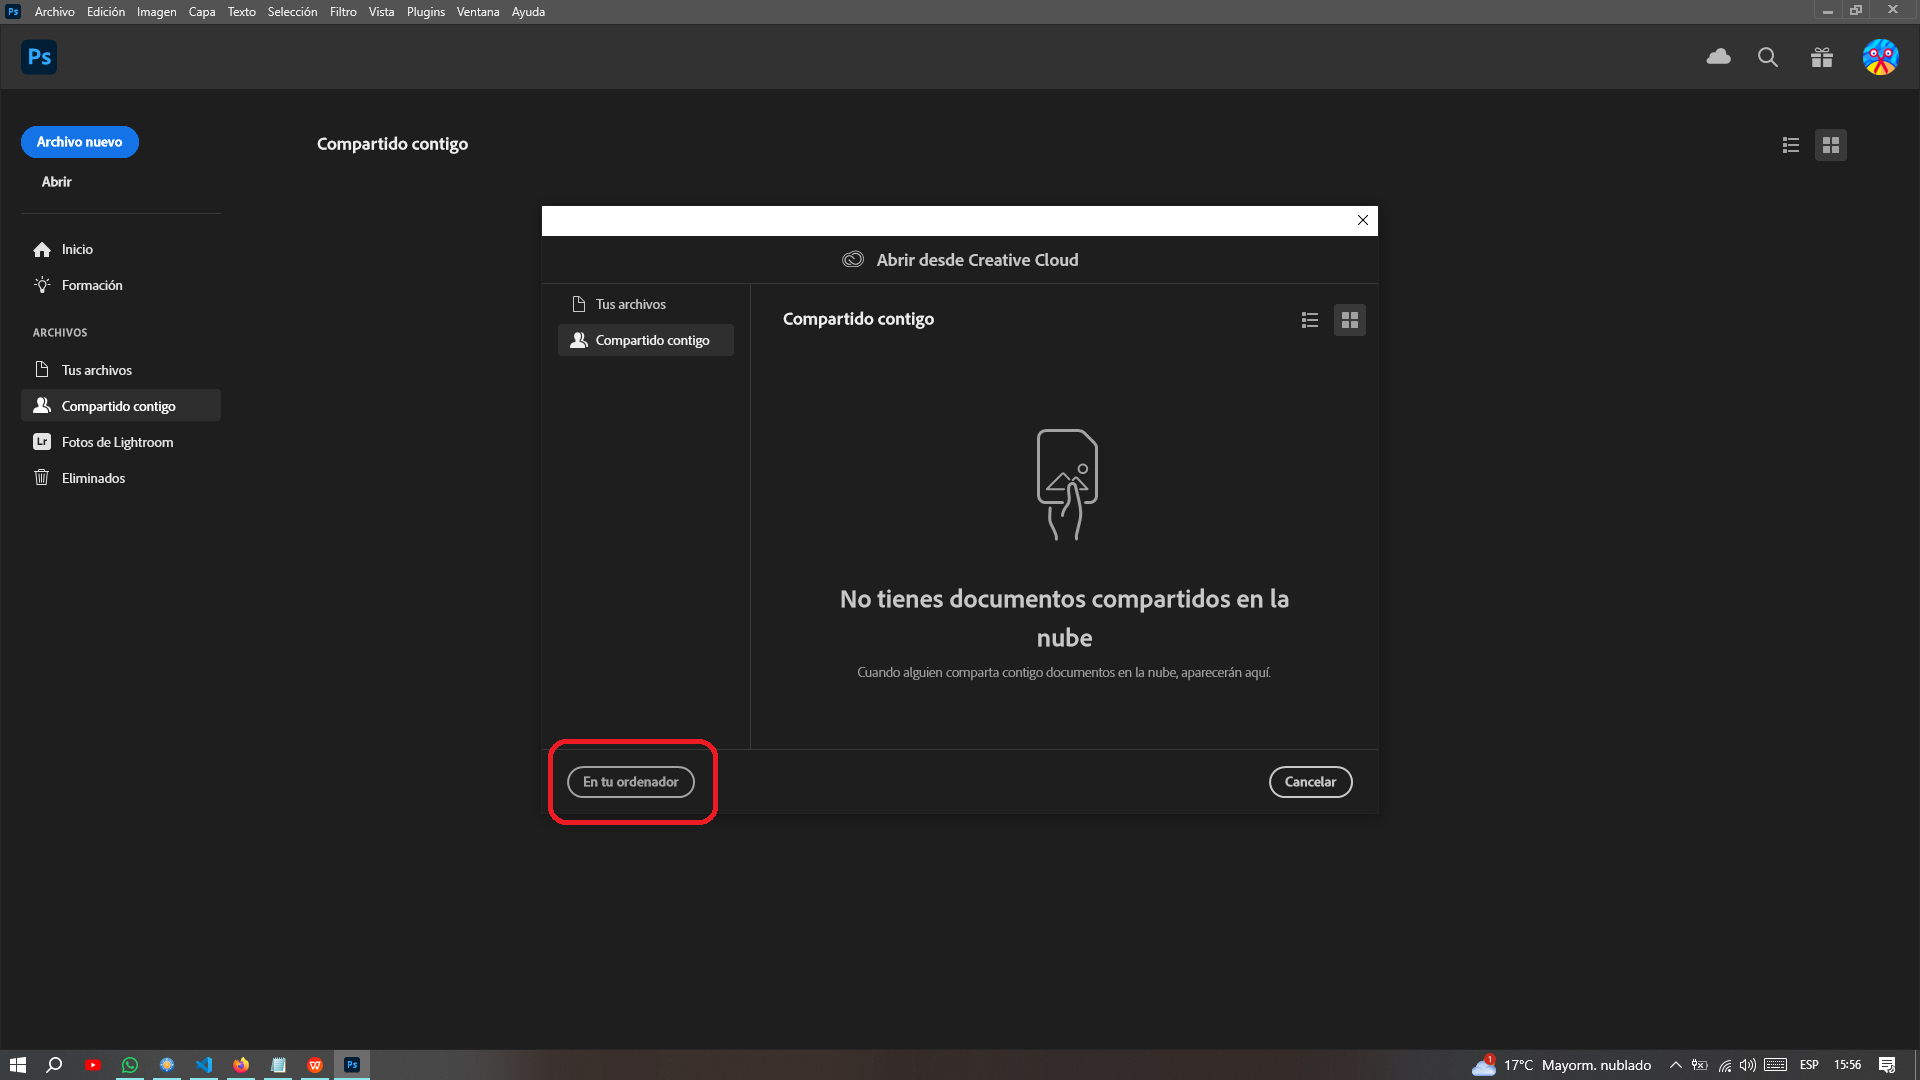The image size is (1920, 1080).
Task: Switch home screen to grid view
Action: [x=1831, y=145]
